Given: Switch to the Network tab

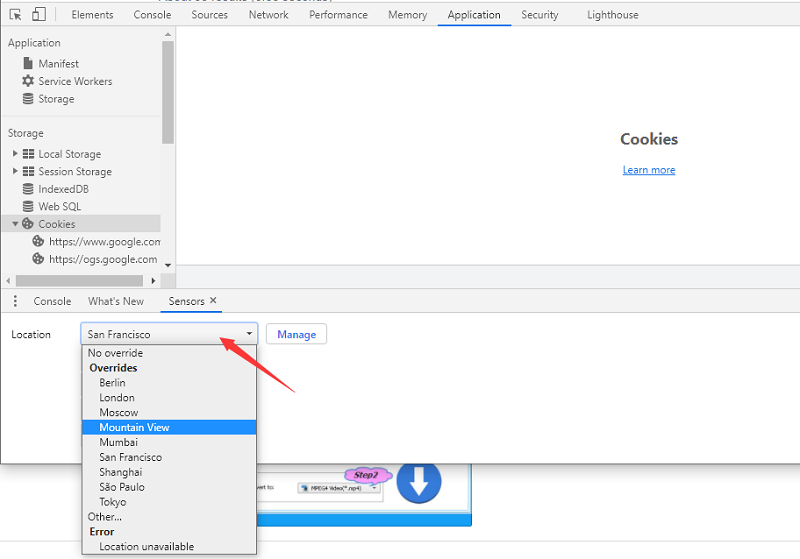Looking at the screenshot, I should click(268, 15).
